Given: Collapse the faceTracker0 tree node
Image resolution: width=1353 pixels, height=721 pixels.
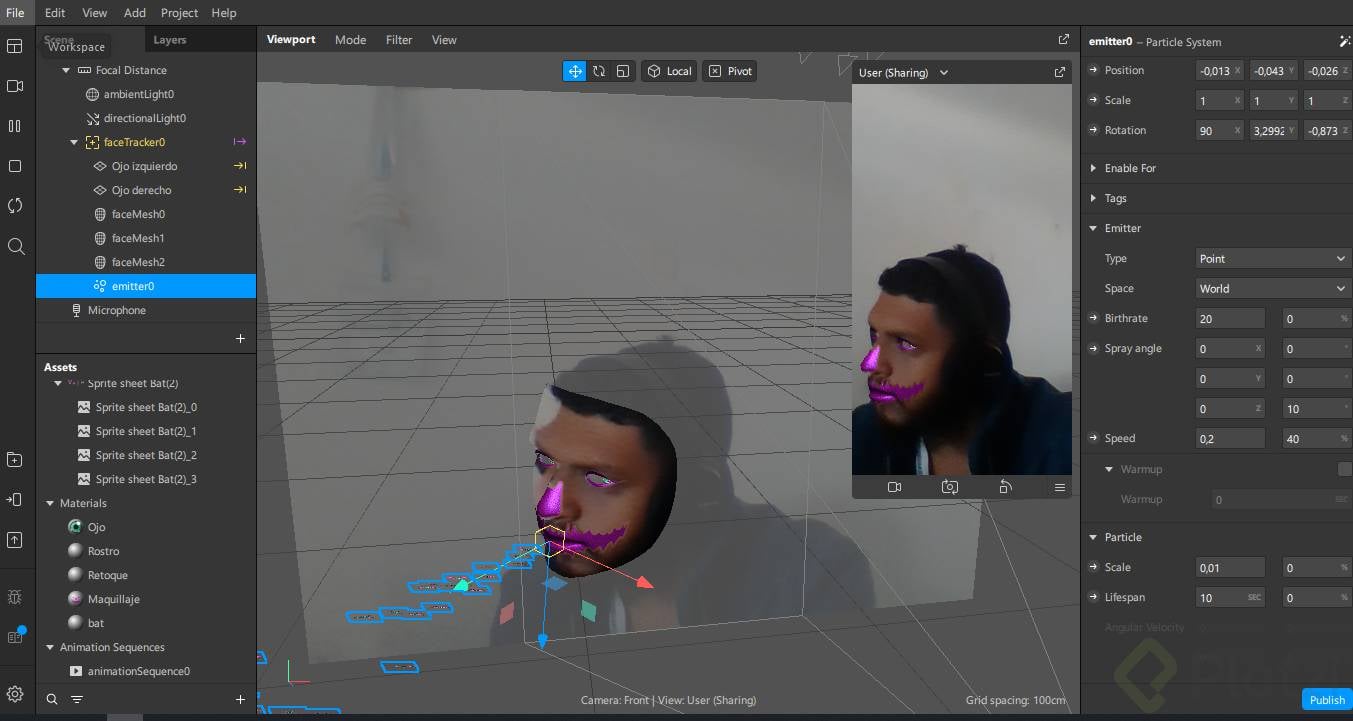Looking at the screenshot, I should (x=74, y=142).
